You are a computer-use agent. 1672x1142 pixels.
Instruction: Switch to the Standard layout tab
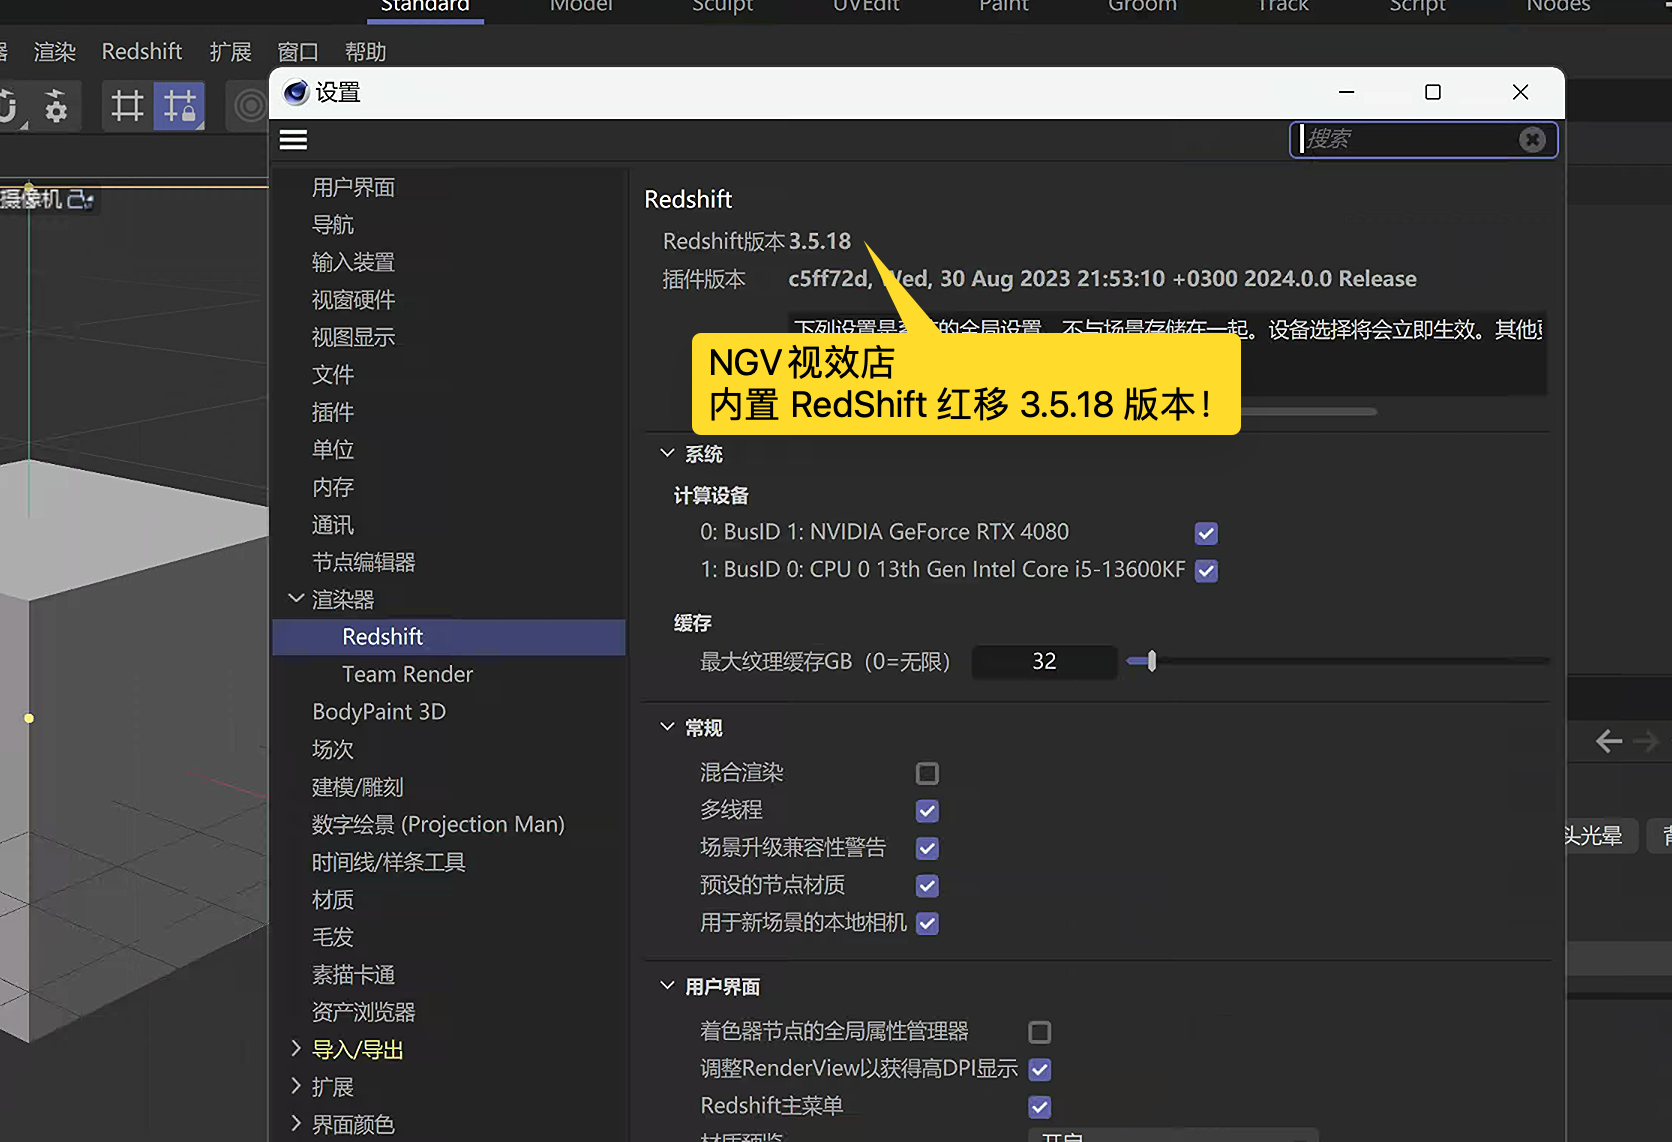pyautogui.click(x=425, y=6)
